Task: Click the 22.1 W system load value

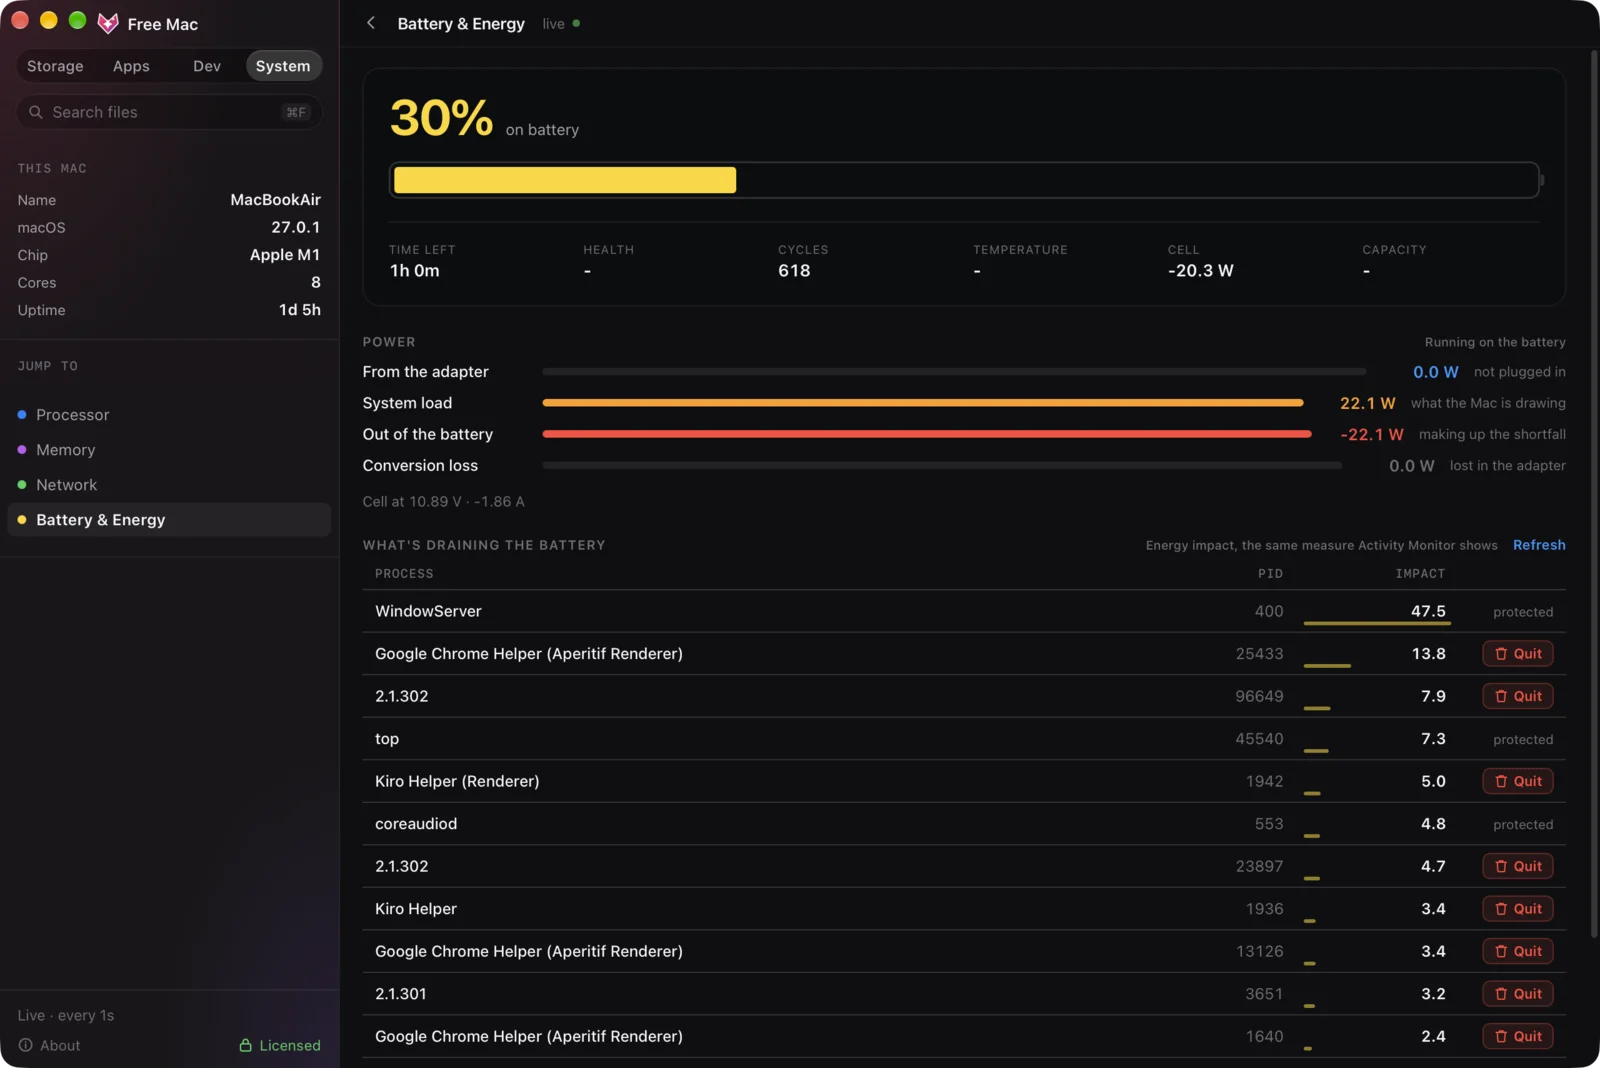Action: point(1367,403)
